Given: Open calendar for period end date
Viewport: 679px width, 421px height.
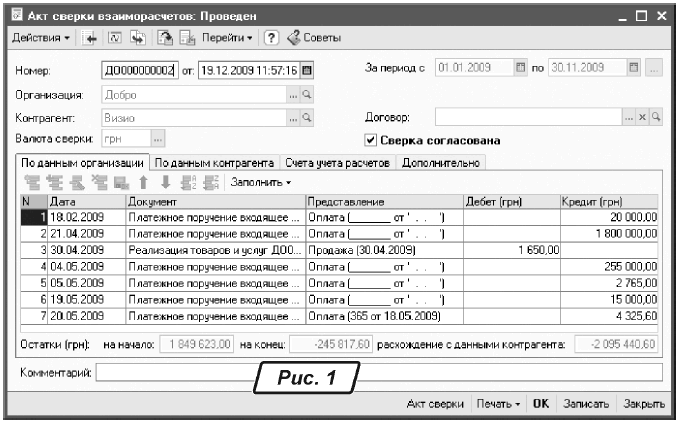Looking at the screenshot, I should point(632,69).
